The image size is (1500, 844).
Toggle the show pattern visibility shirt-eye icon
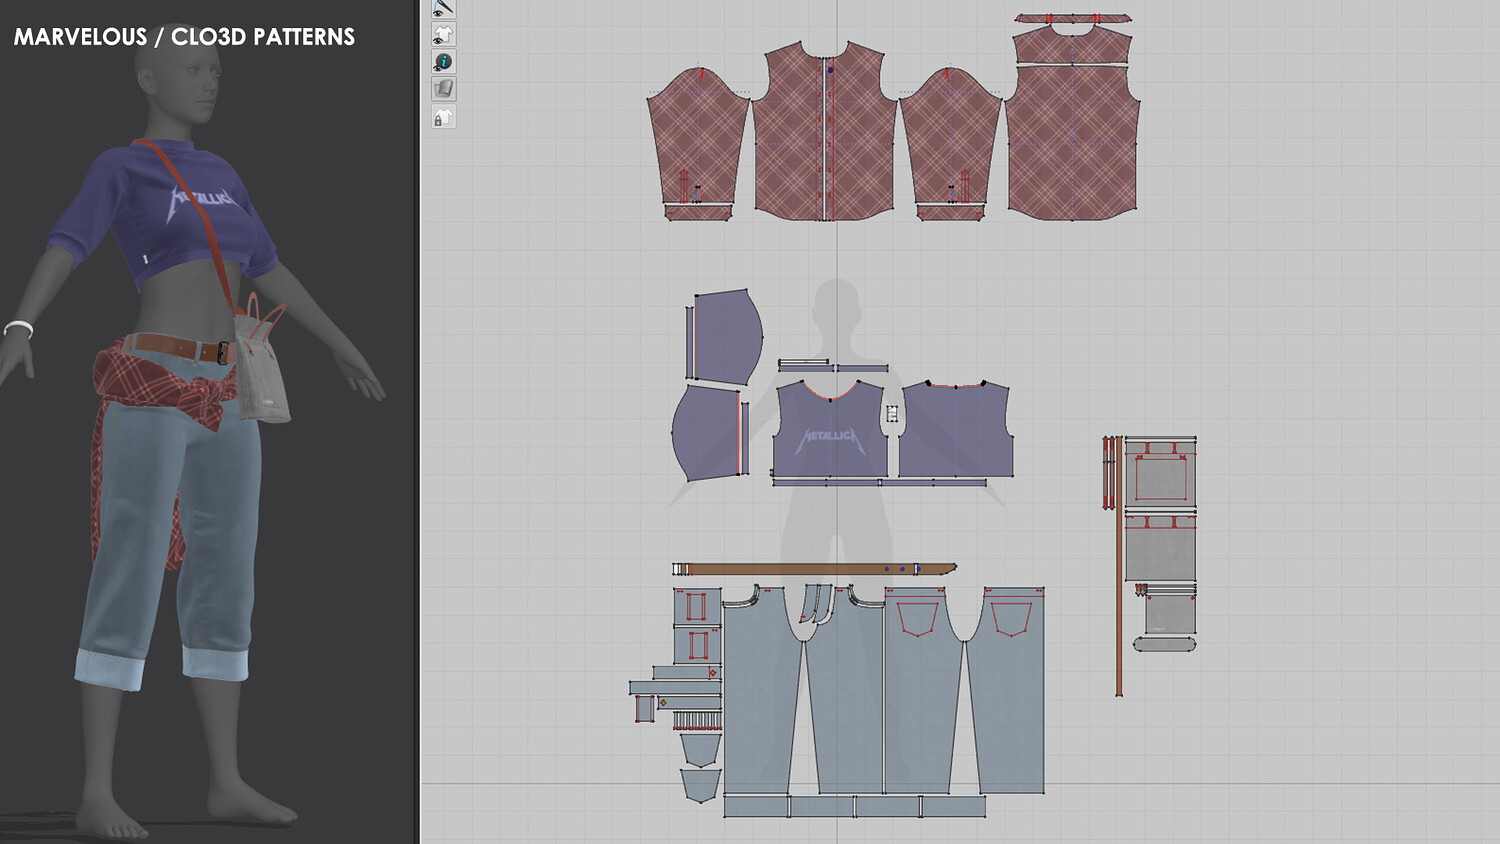coord(443,35)
